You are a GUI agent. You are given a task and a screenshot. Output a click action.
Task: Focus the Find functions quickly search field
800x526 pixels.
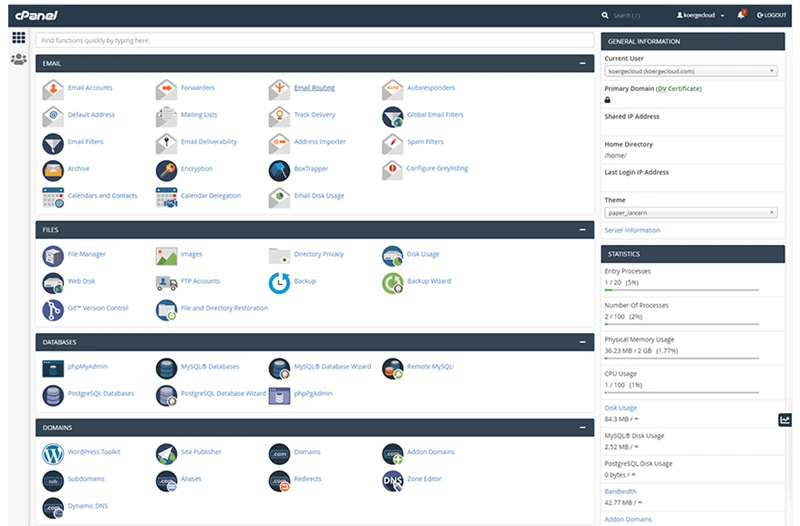[x=315, y=40]
